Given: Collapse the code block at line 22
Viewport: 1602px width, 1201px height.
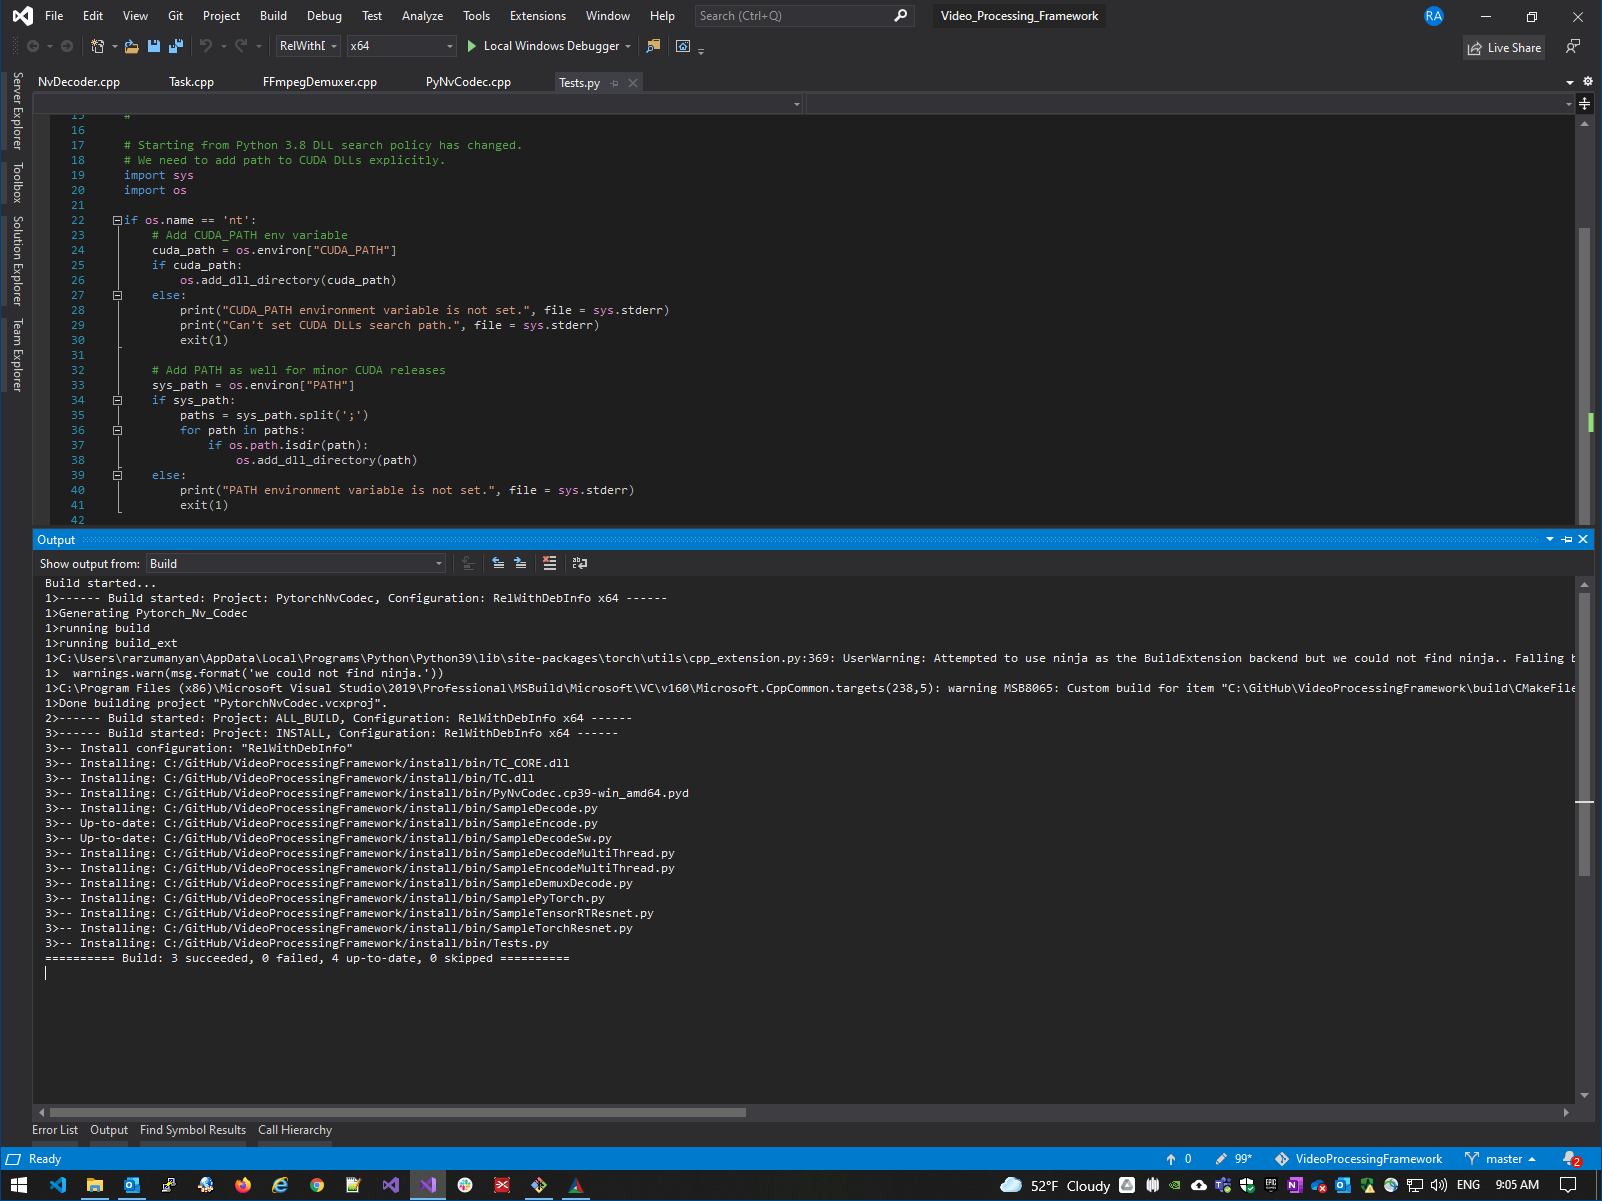Looking at the screenshot, I should [x=117, y=220].
